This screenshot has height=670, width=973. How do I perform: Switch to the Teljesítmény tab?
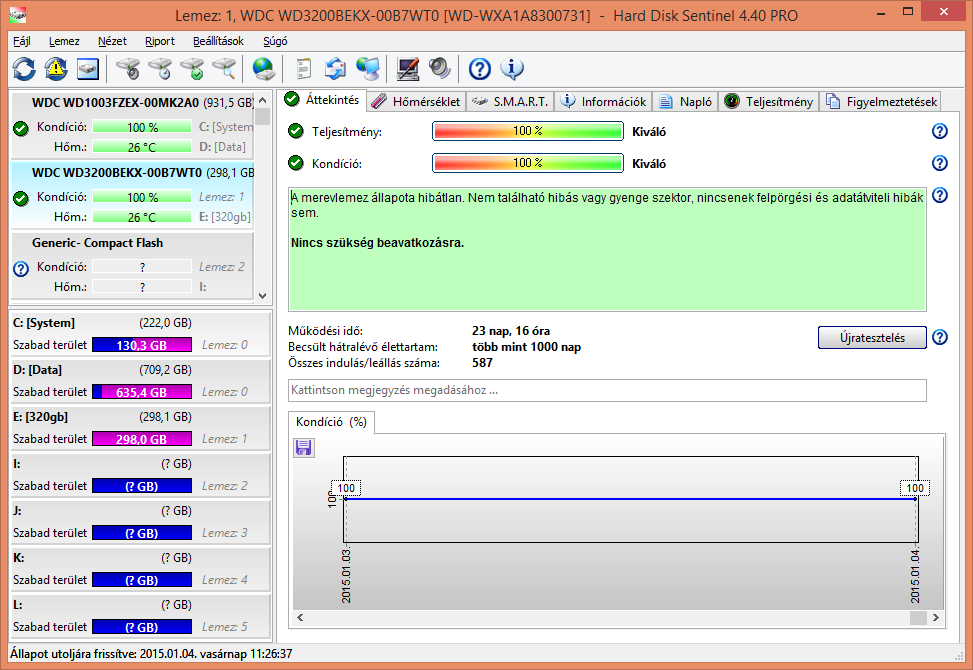(768, 102)
